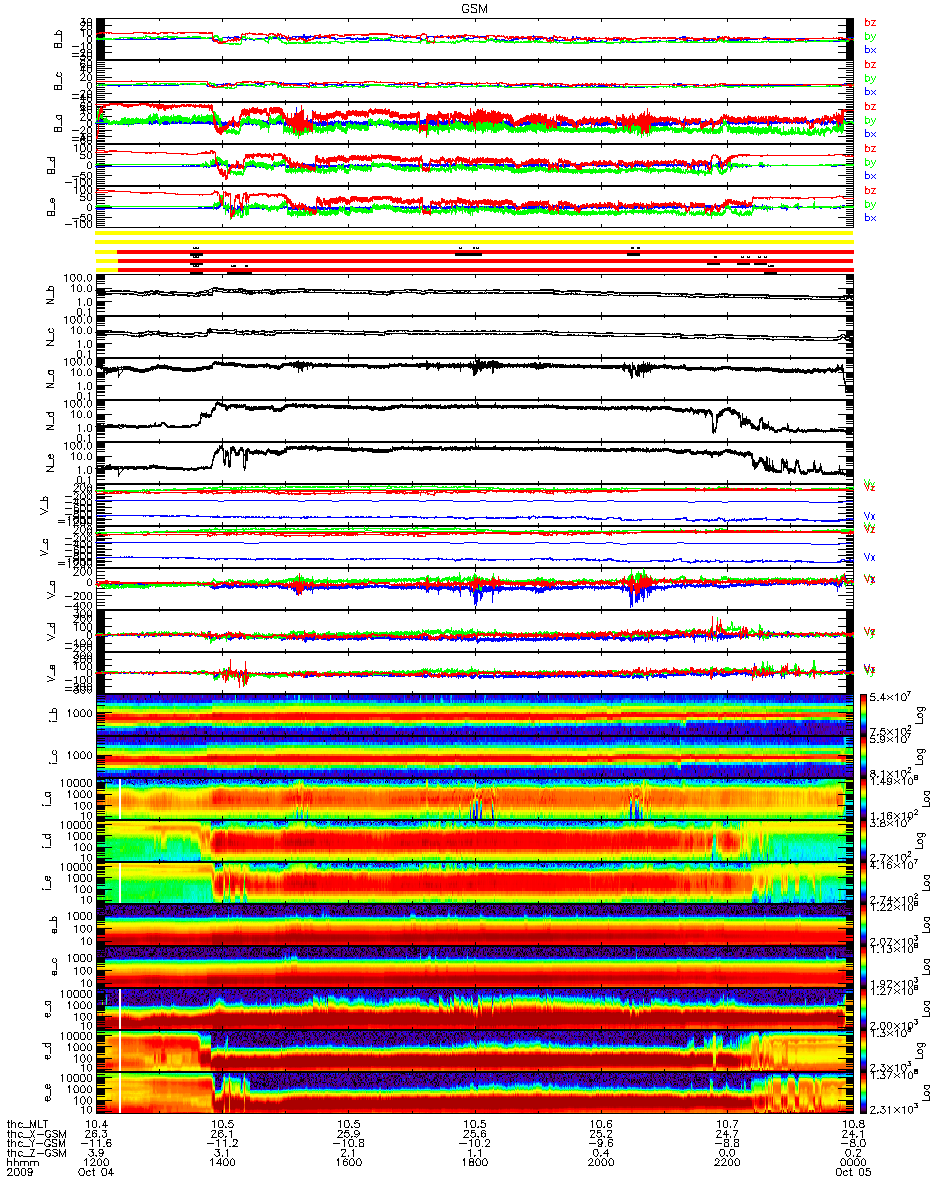The image size is (930, 1200).
Task: Click the by legend of the B_d panel
Action: [x=870, y=162]
